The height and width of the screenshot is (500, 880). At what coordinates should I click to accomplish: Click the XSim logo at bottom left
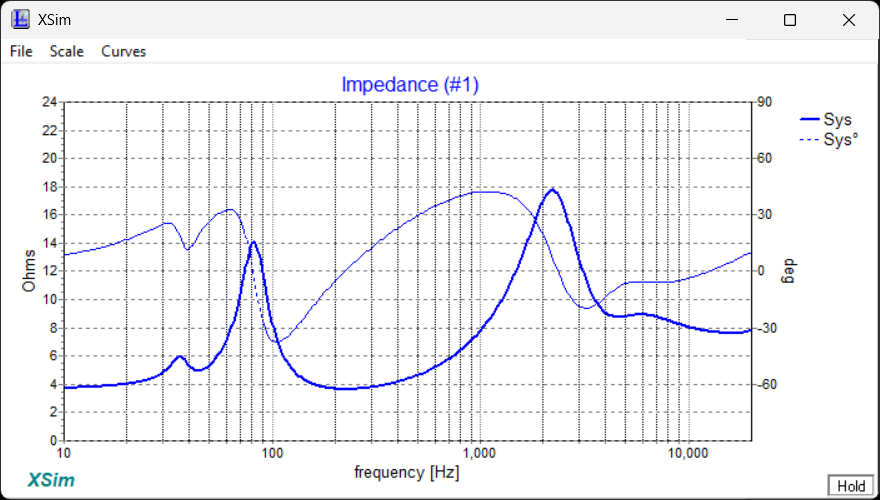[x=48, y=479]
